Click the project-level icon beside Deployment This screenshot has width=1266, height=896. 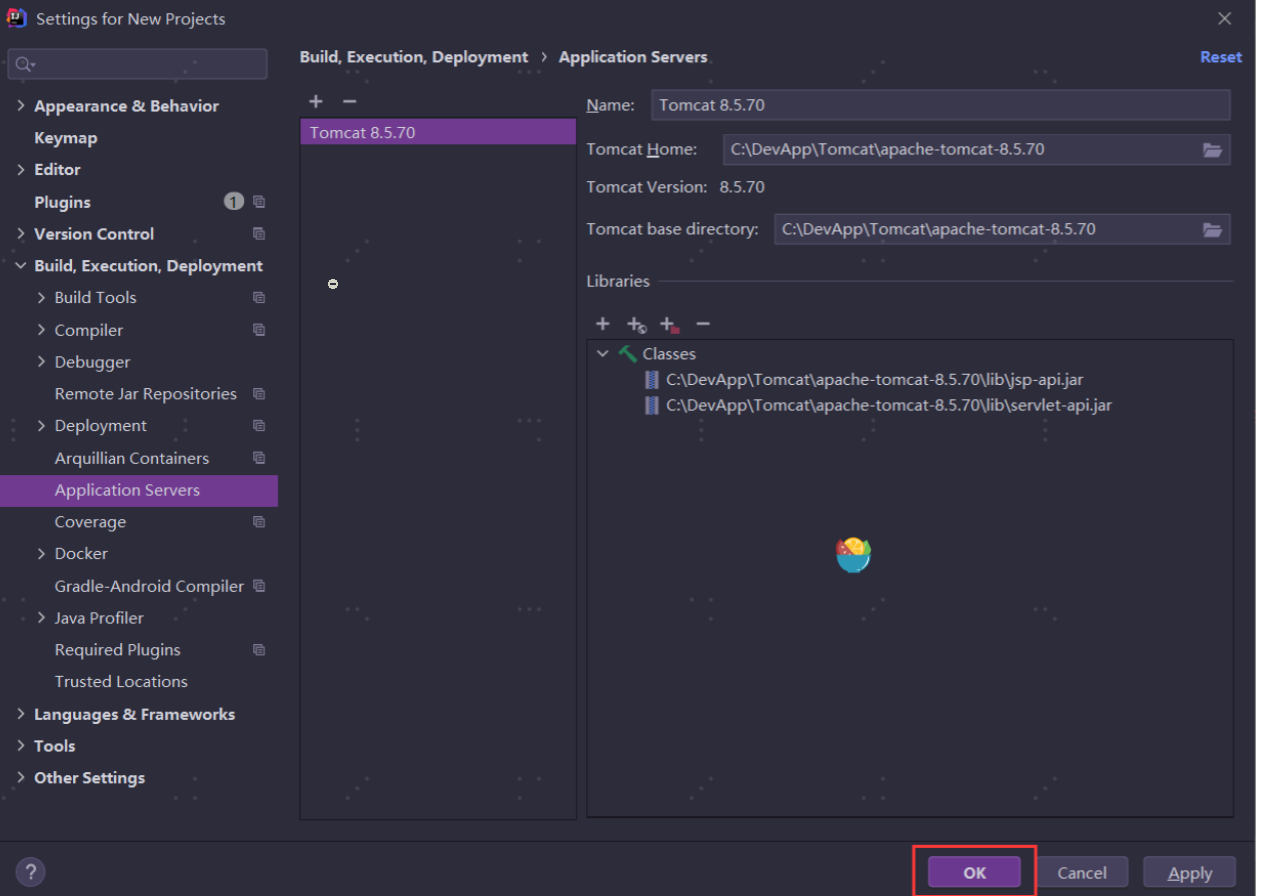click(x=259, y=426)
